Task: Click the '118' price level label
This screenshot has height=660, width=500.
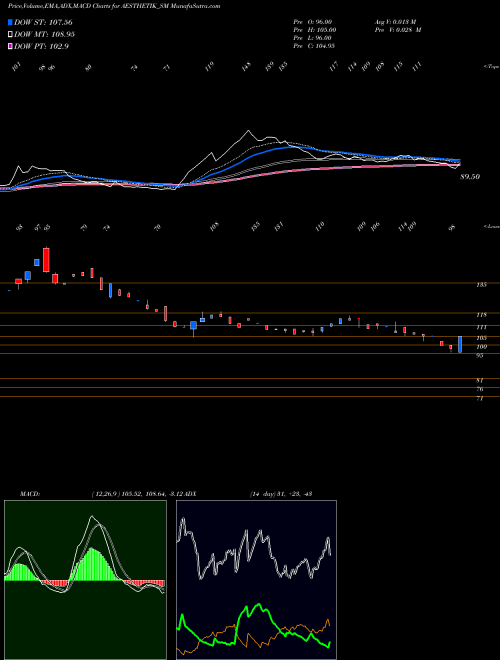Action: point(482,315)
